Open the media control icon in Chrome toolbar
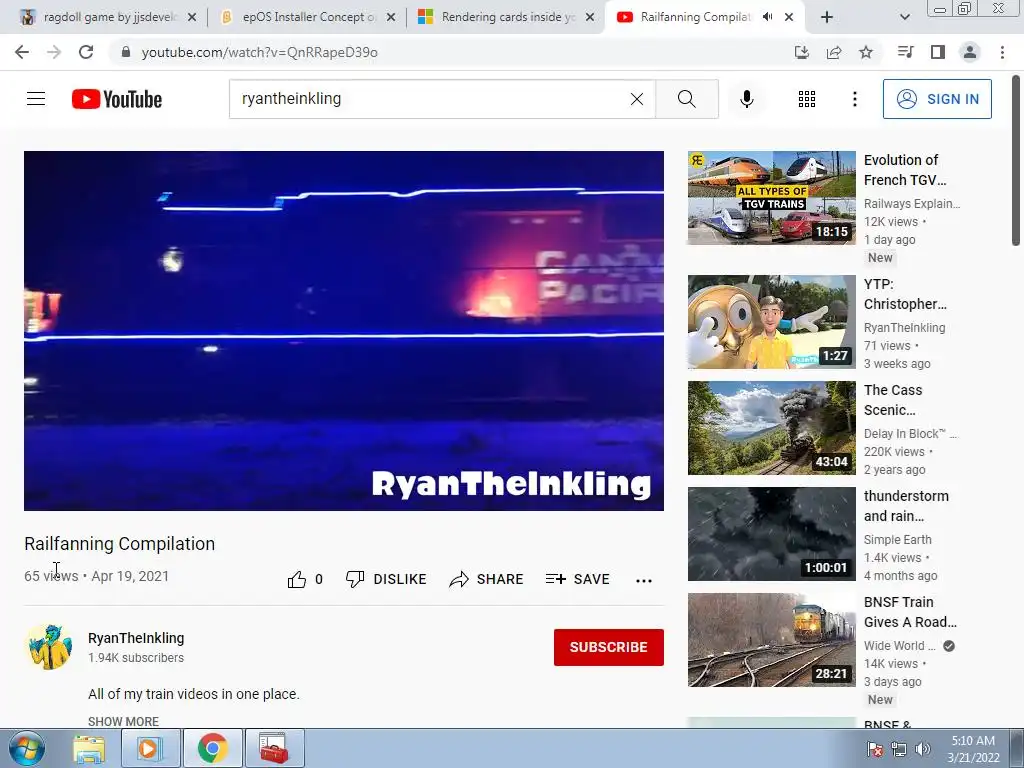 906,52
